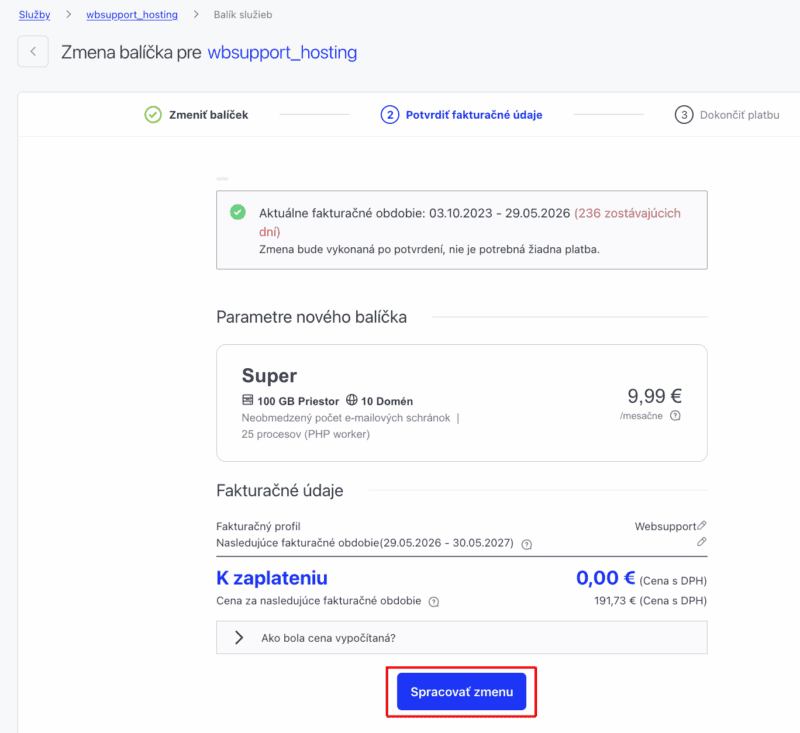The height and width of the screenshot is (733, 800).
Task: Show help for Cena za nasledujúce fakturačné obdobie
Action: point(434,602)
